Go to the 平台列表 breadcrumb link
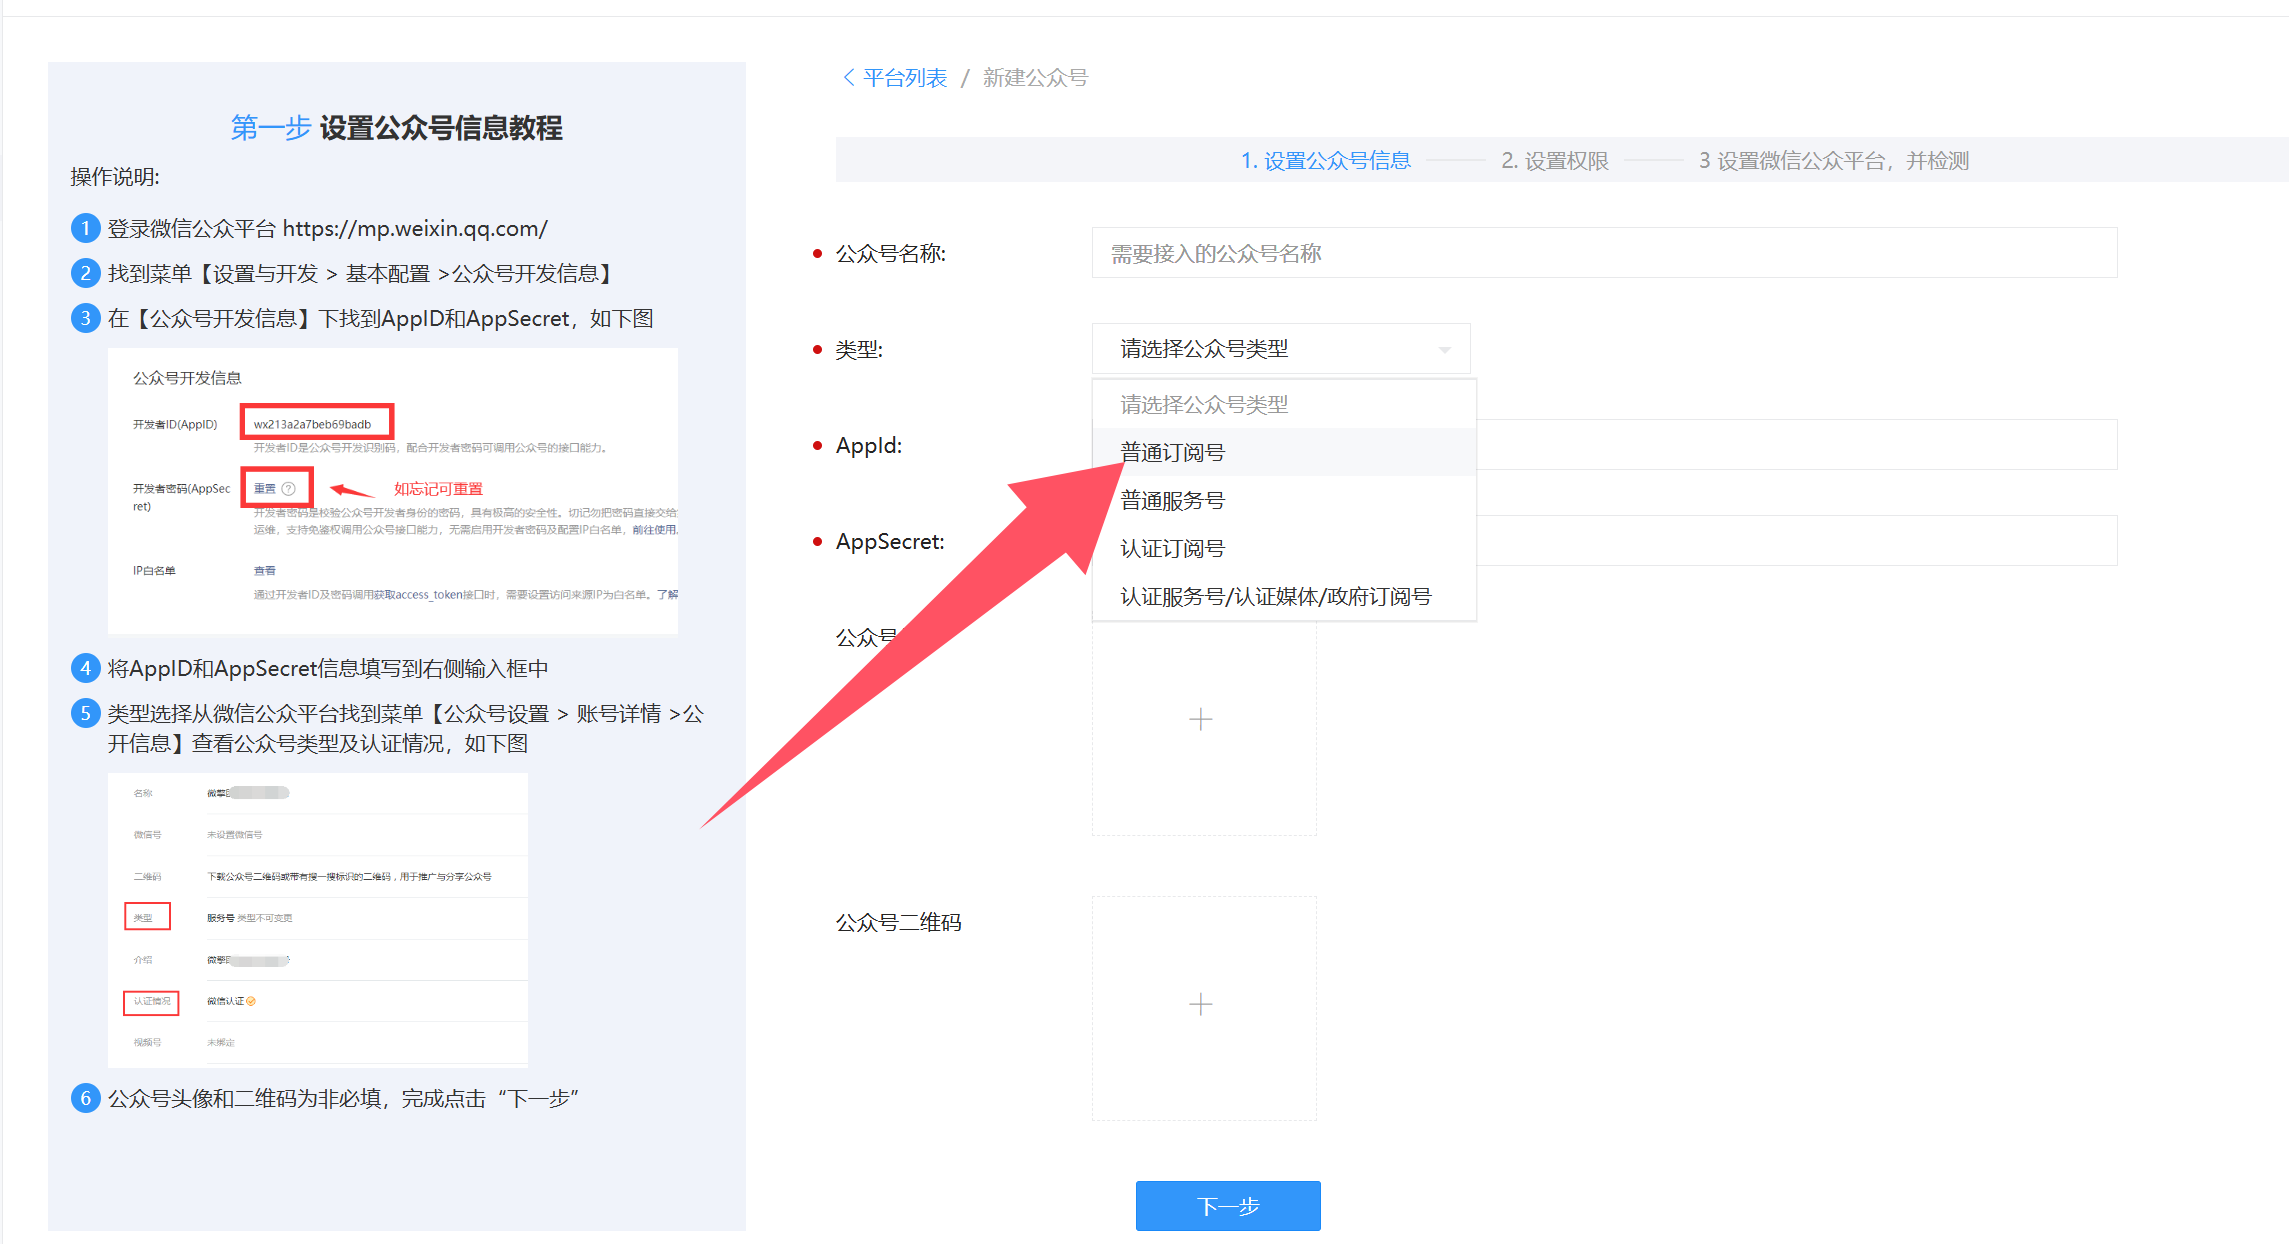2289x1244 pixels. coord(904,78)
